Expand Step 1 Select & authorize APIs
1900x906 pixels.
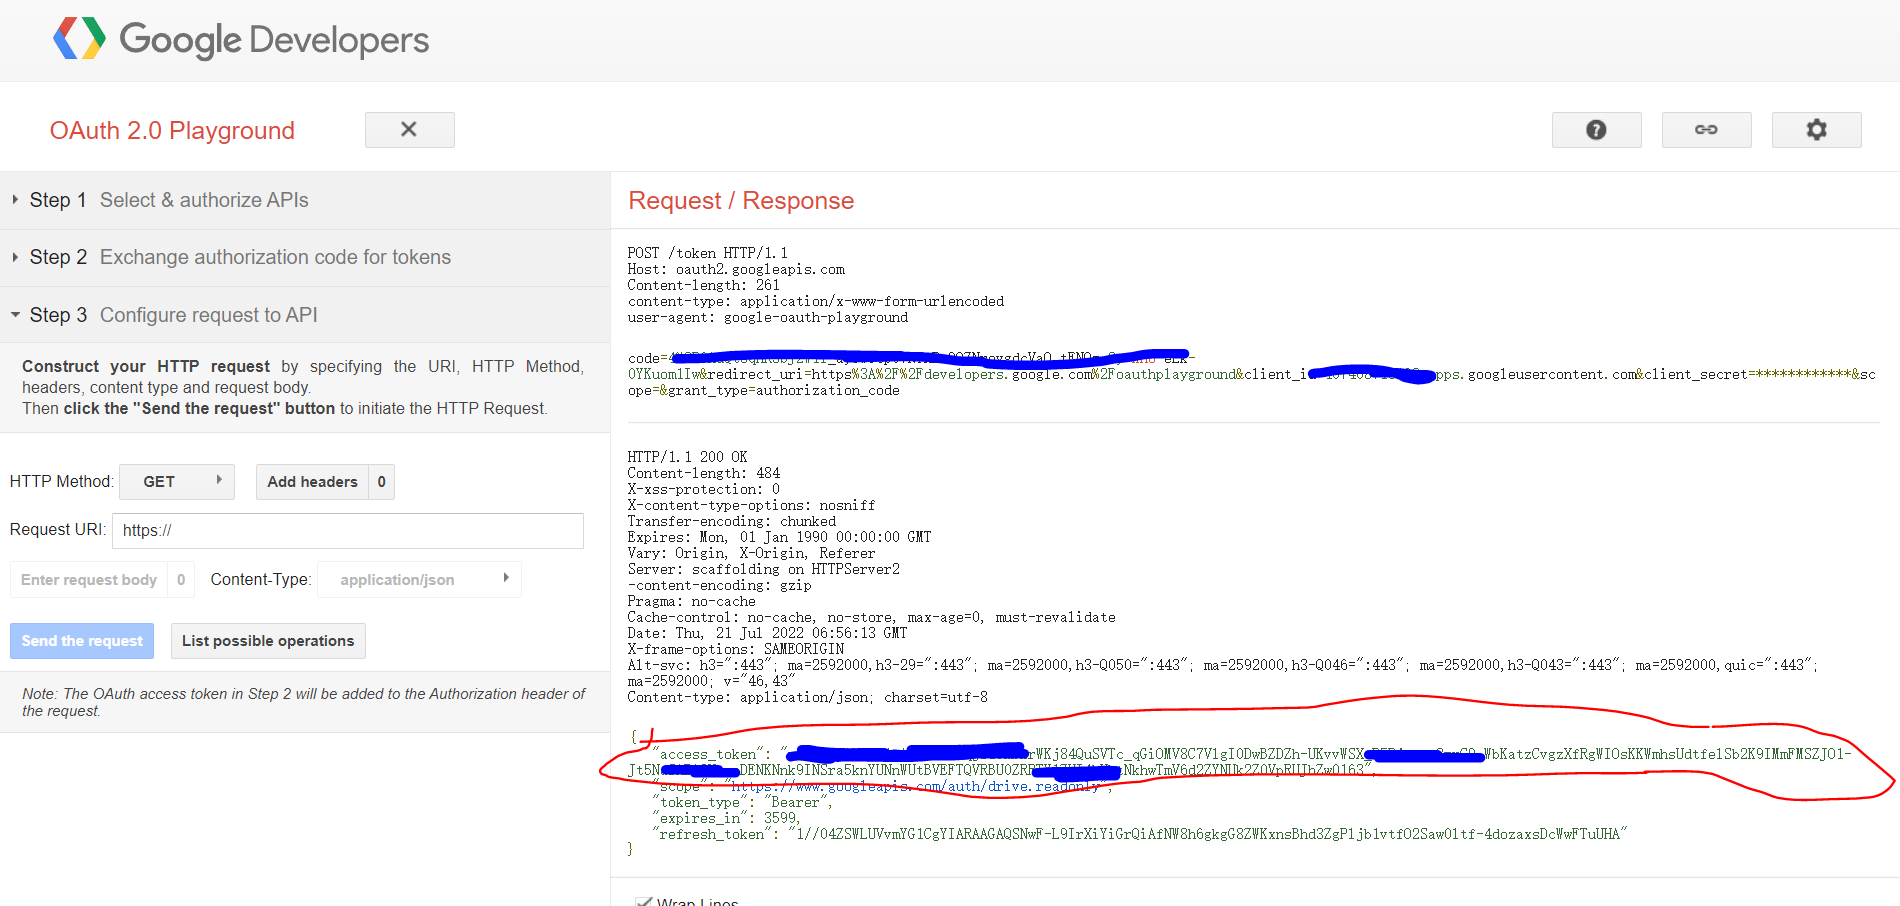[305, 200]
